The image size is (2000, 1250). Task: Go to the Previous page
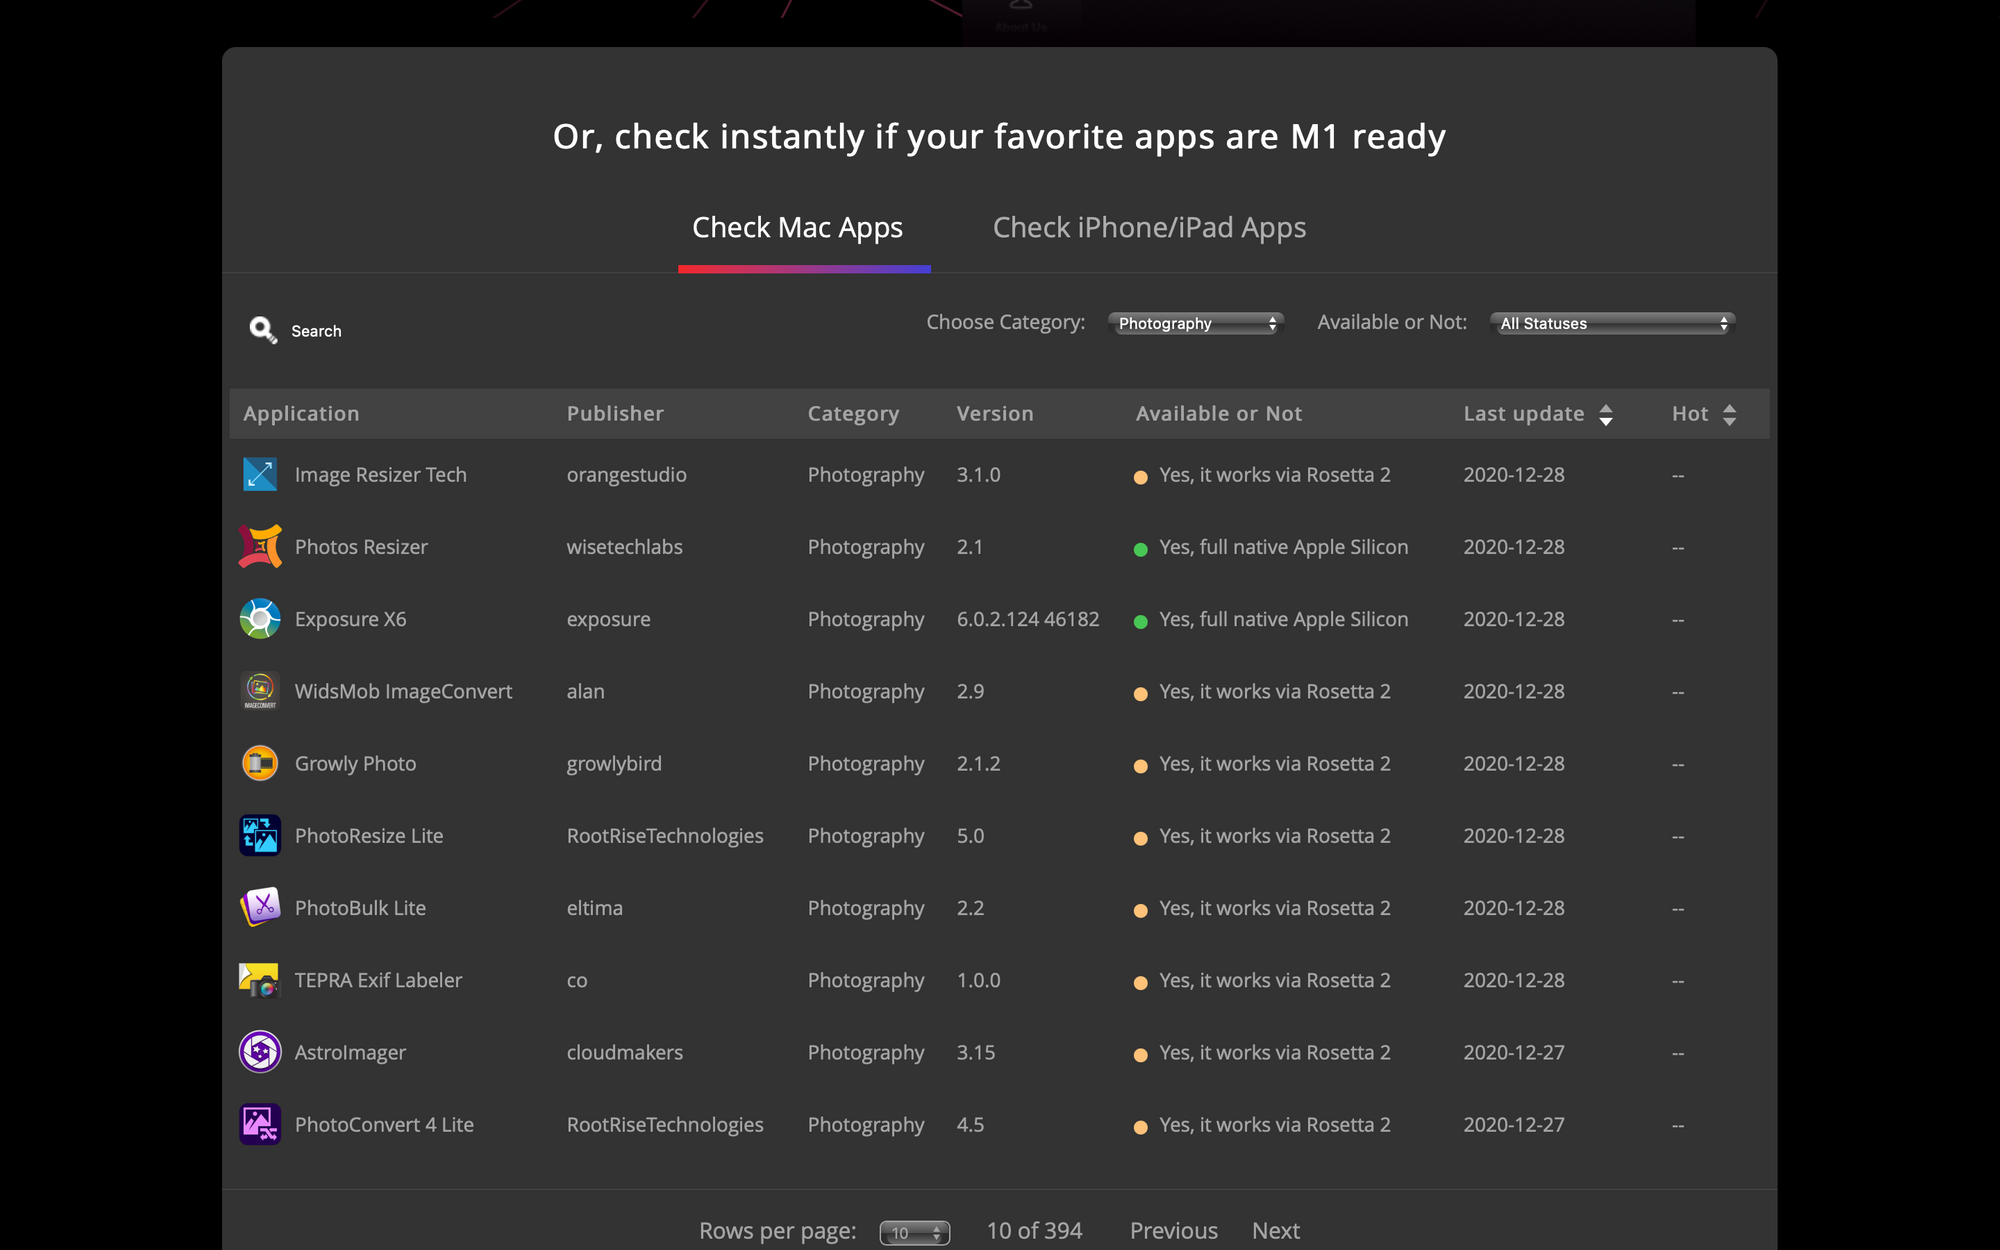pyautogui.click(x=1173, y=1231)
